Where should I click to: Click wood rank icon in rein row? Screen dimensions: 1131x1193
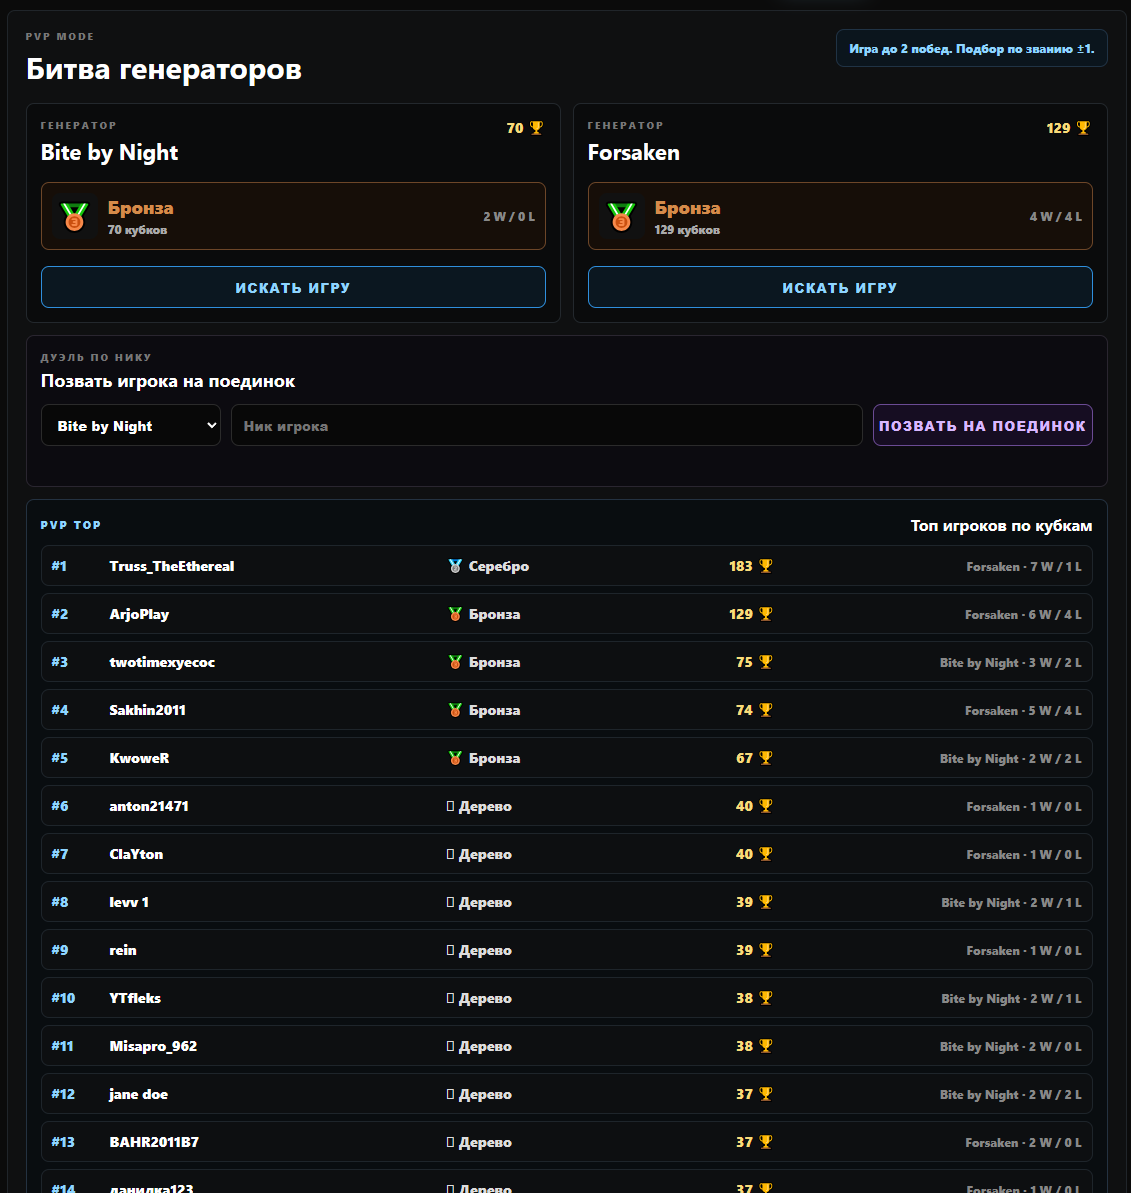point(450,950)
